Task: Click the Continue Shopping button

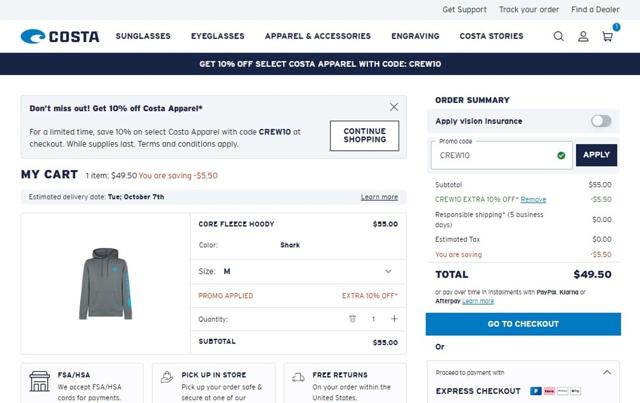Action: pyautogui.click(x=364, y=135)
